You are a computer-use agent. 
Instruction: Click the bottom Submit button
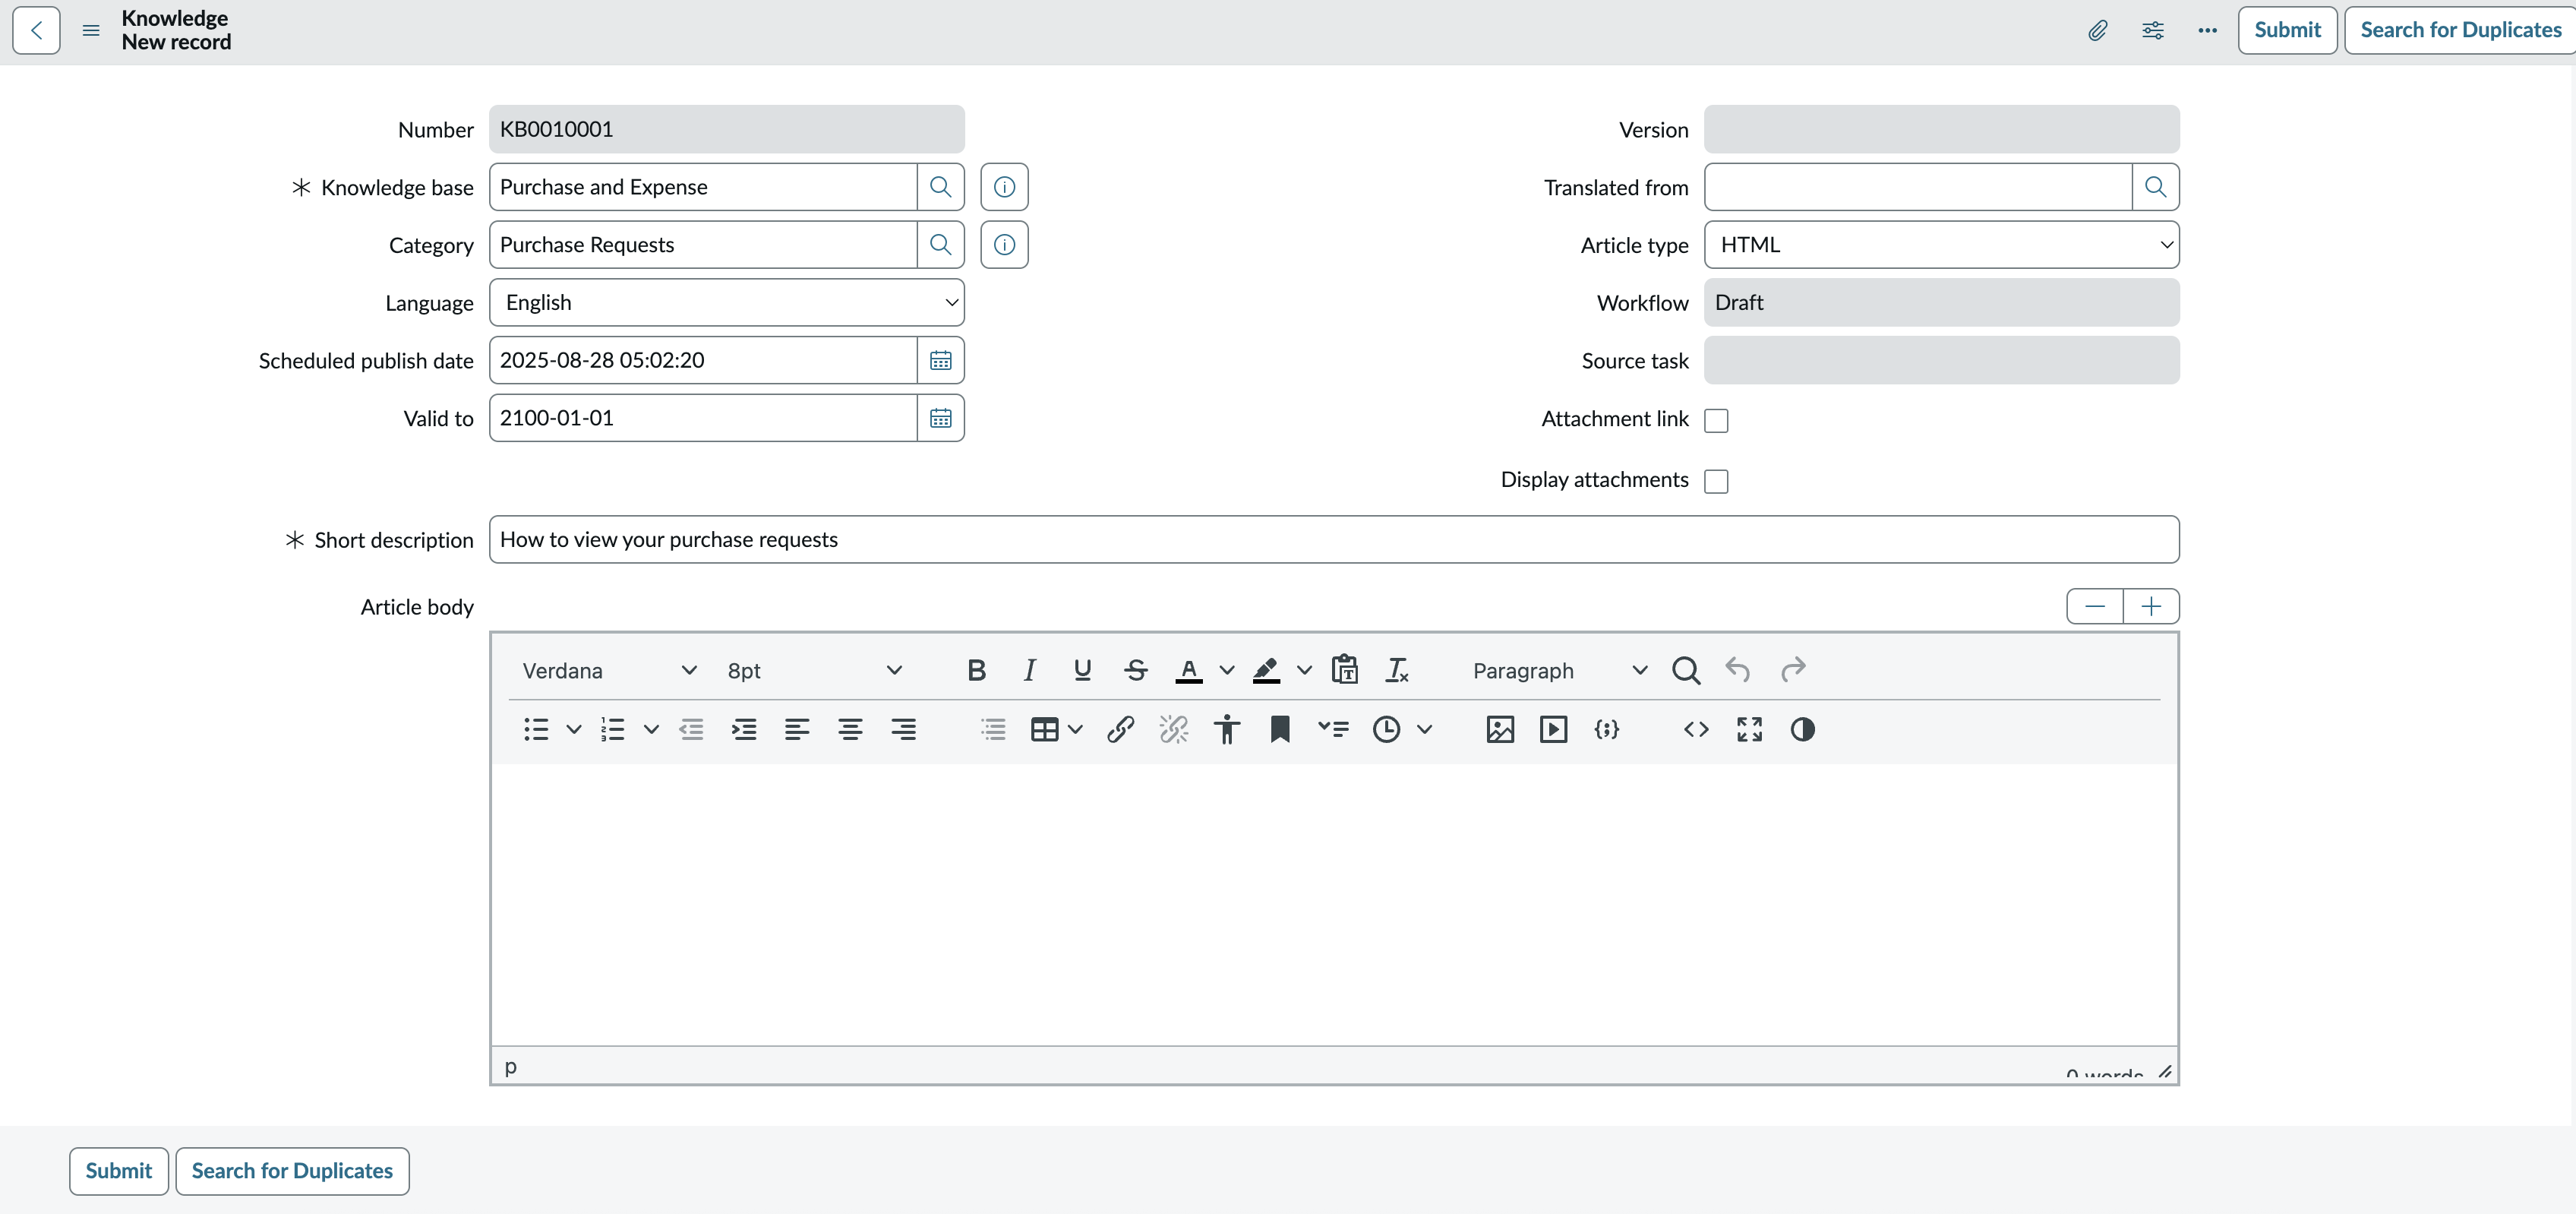118,1171
